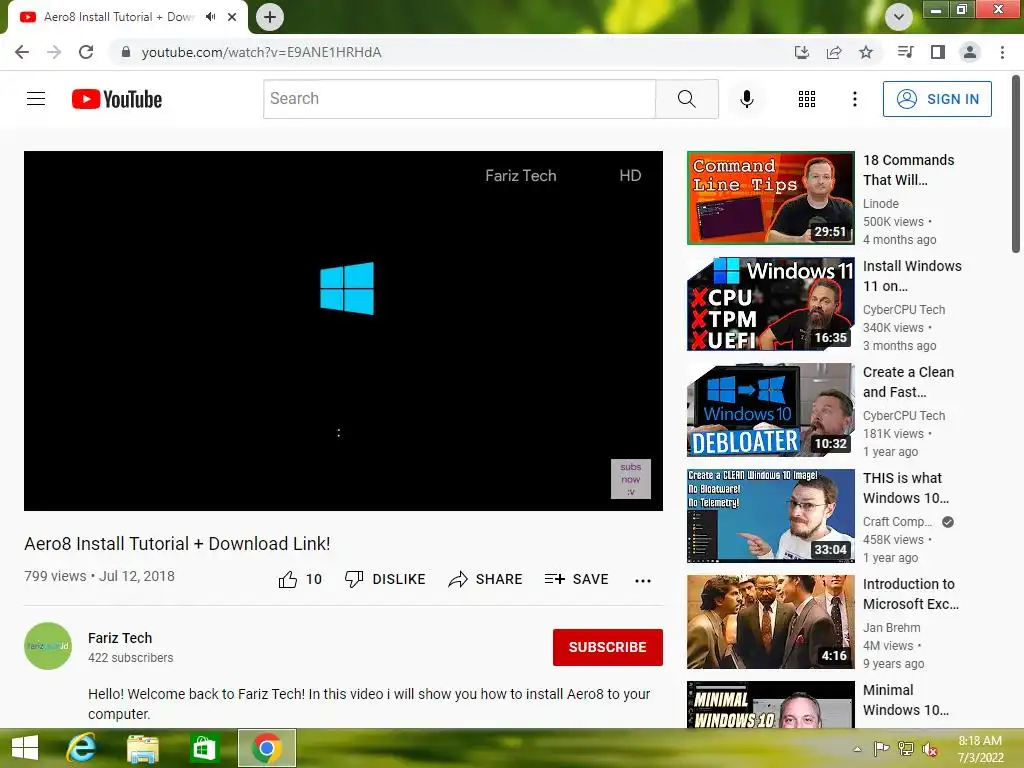Mute the tab via speaker icon
The height and width of the screenshot is (768, 1024).
[x=210, y=17]
